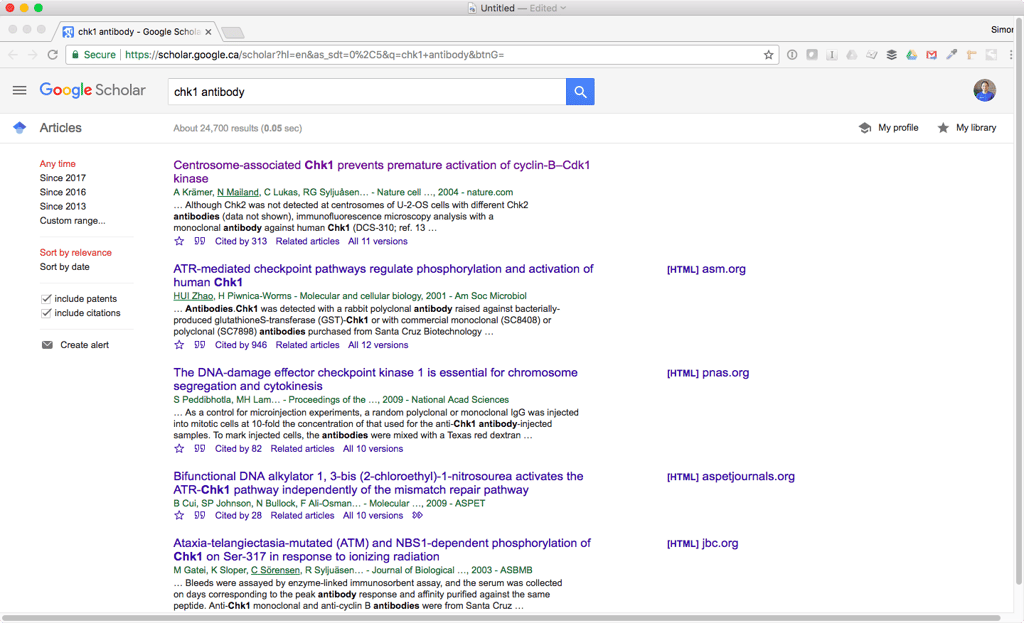The image size is (1024, 623).
Task: Open My library
Action: pyautogui.click(x=967, y=128)
